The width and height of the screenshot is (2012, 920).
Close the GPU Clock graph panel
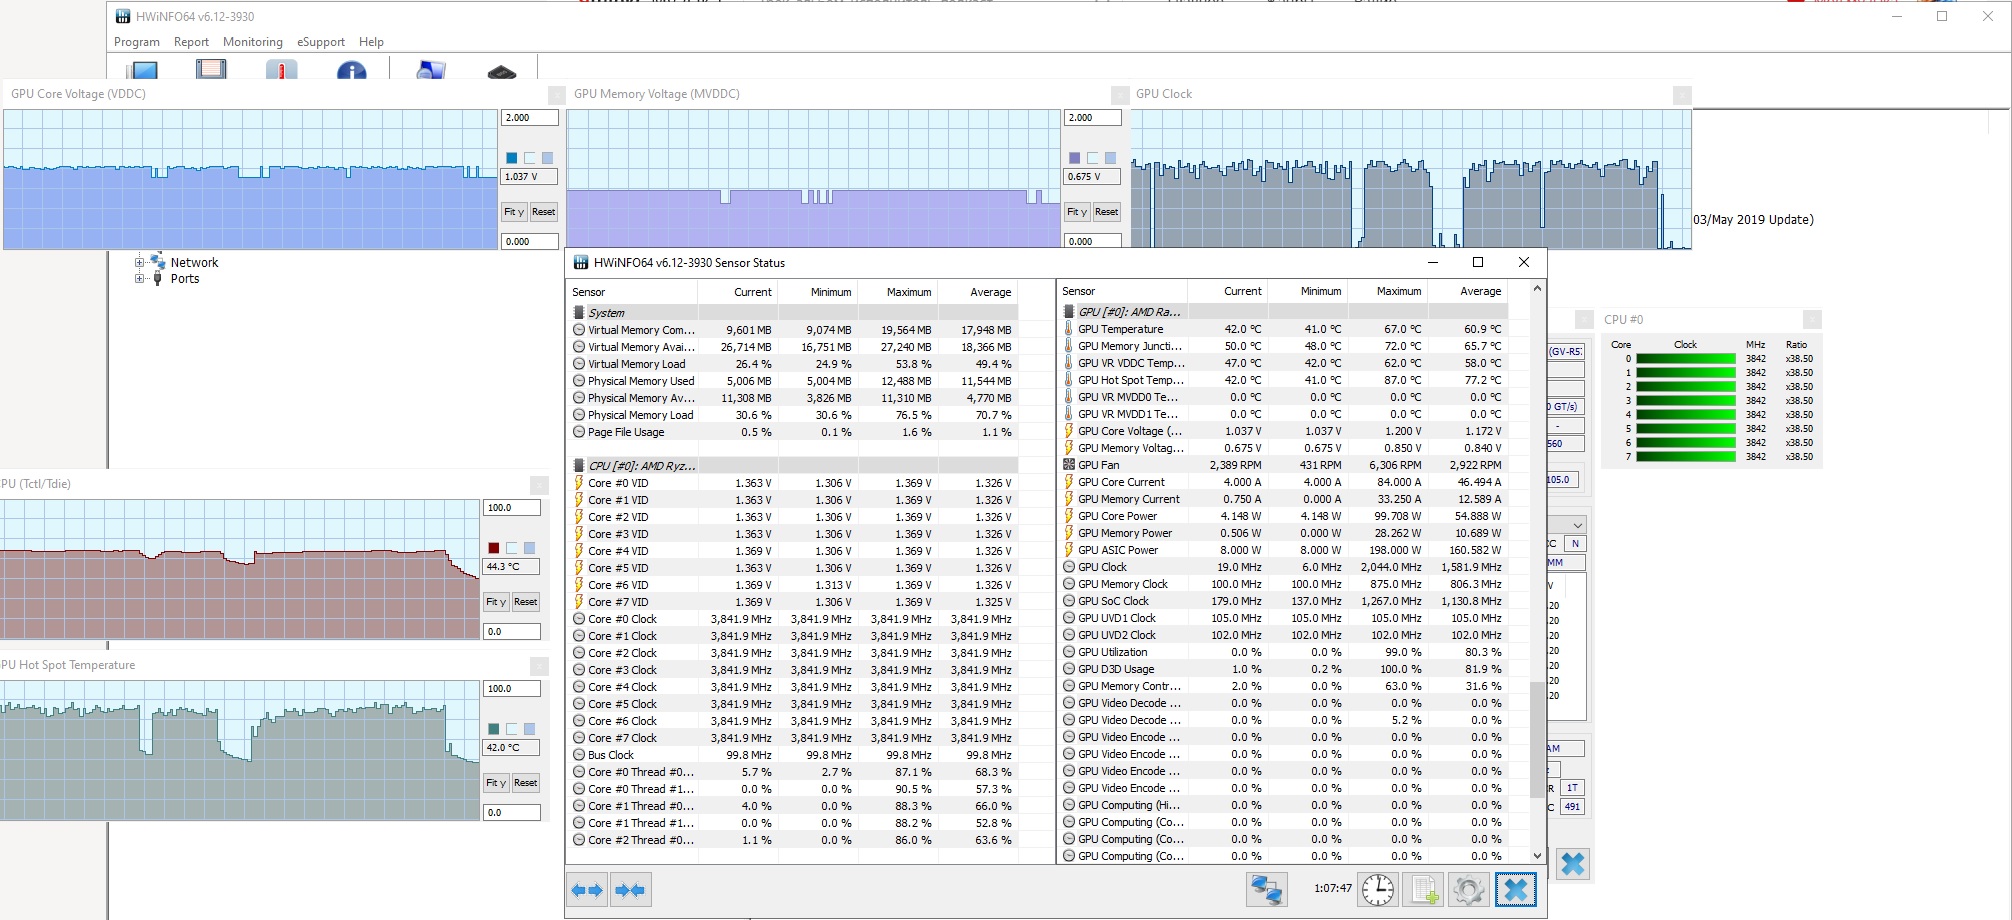(x=1682, y=95)
